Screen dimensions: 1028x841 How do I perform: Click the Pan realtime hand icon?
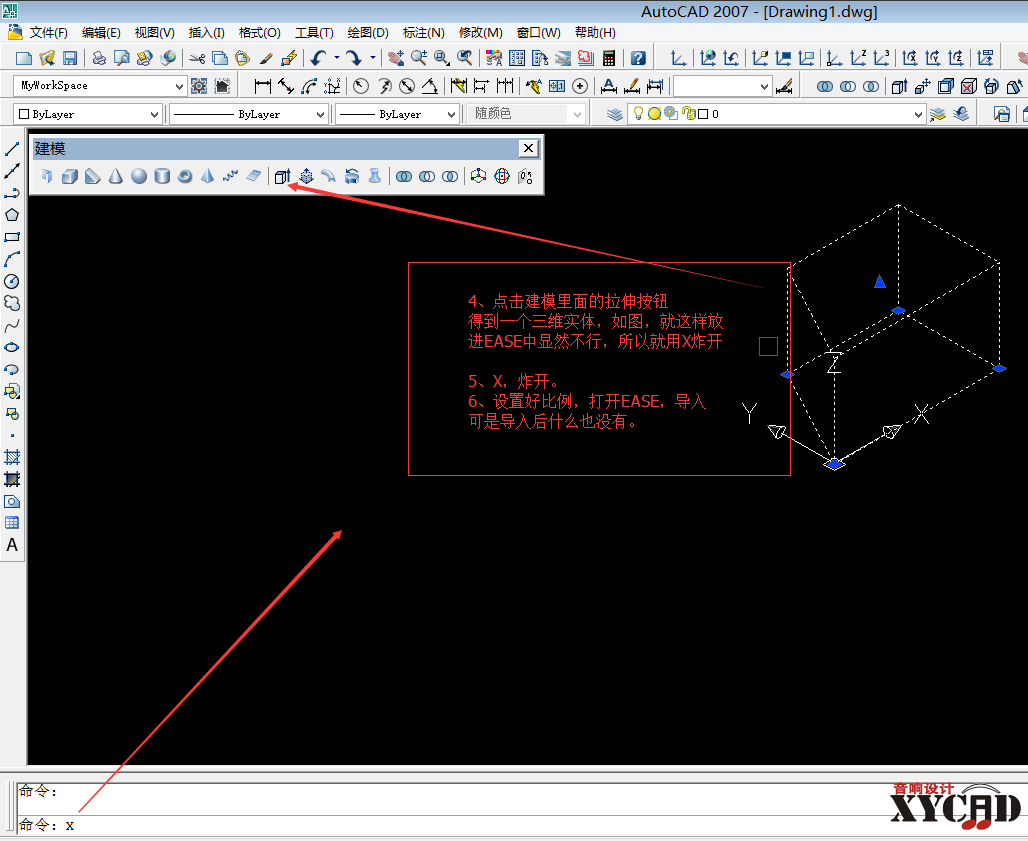(x=395, y=58)
